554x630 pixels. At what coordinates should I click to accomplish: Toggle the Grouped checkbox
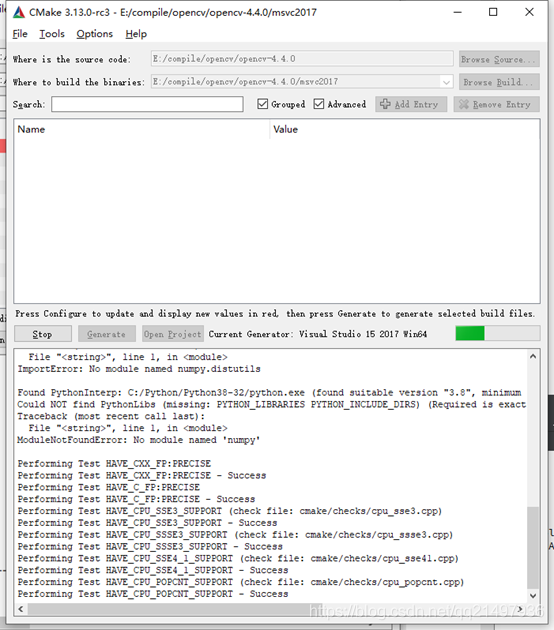click(x=262, y=104)
